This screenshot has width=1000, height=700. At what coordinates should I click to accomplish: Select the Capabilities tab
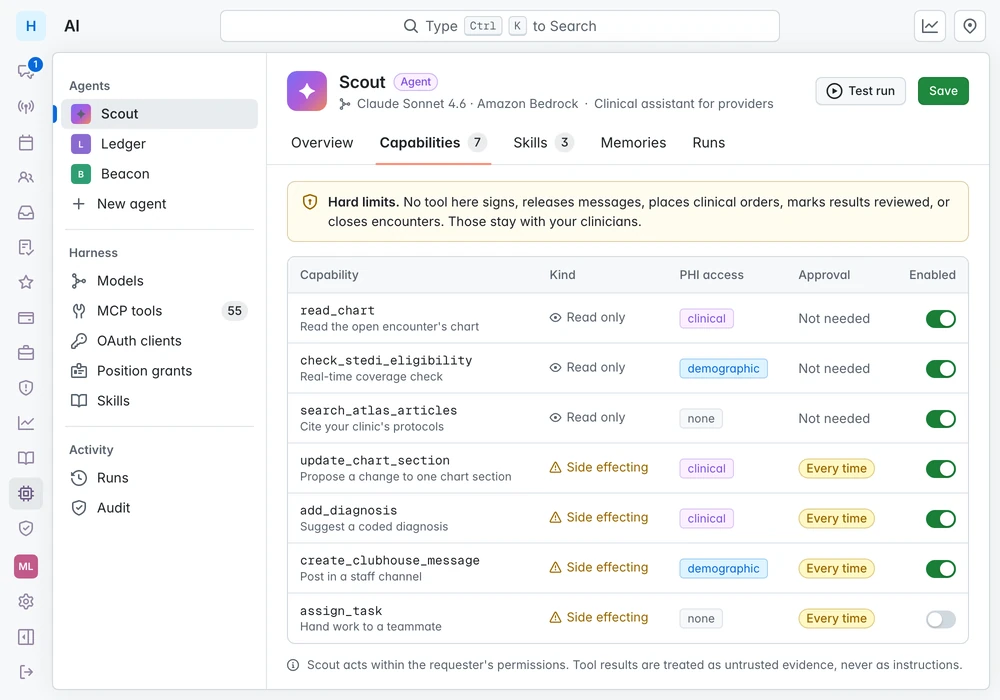coord(433,143)
